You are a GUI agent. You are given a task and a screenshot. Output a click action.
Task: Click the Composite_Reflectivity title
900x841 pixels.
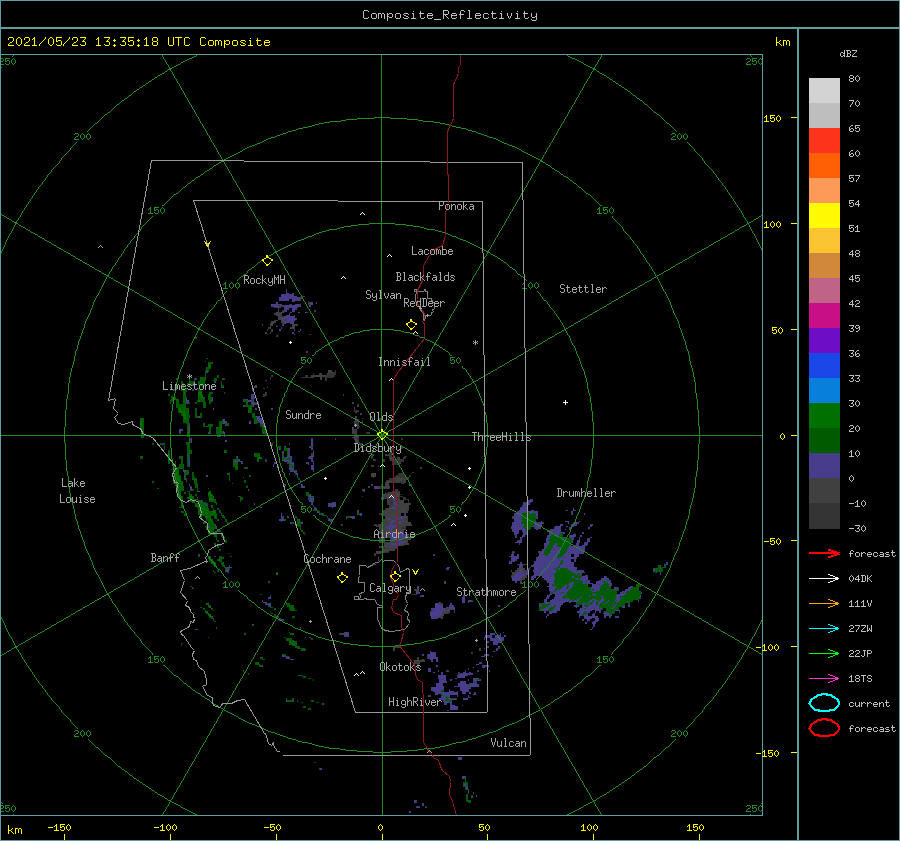pyautogui.click(x=450, y=15)
